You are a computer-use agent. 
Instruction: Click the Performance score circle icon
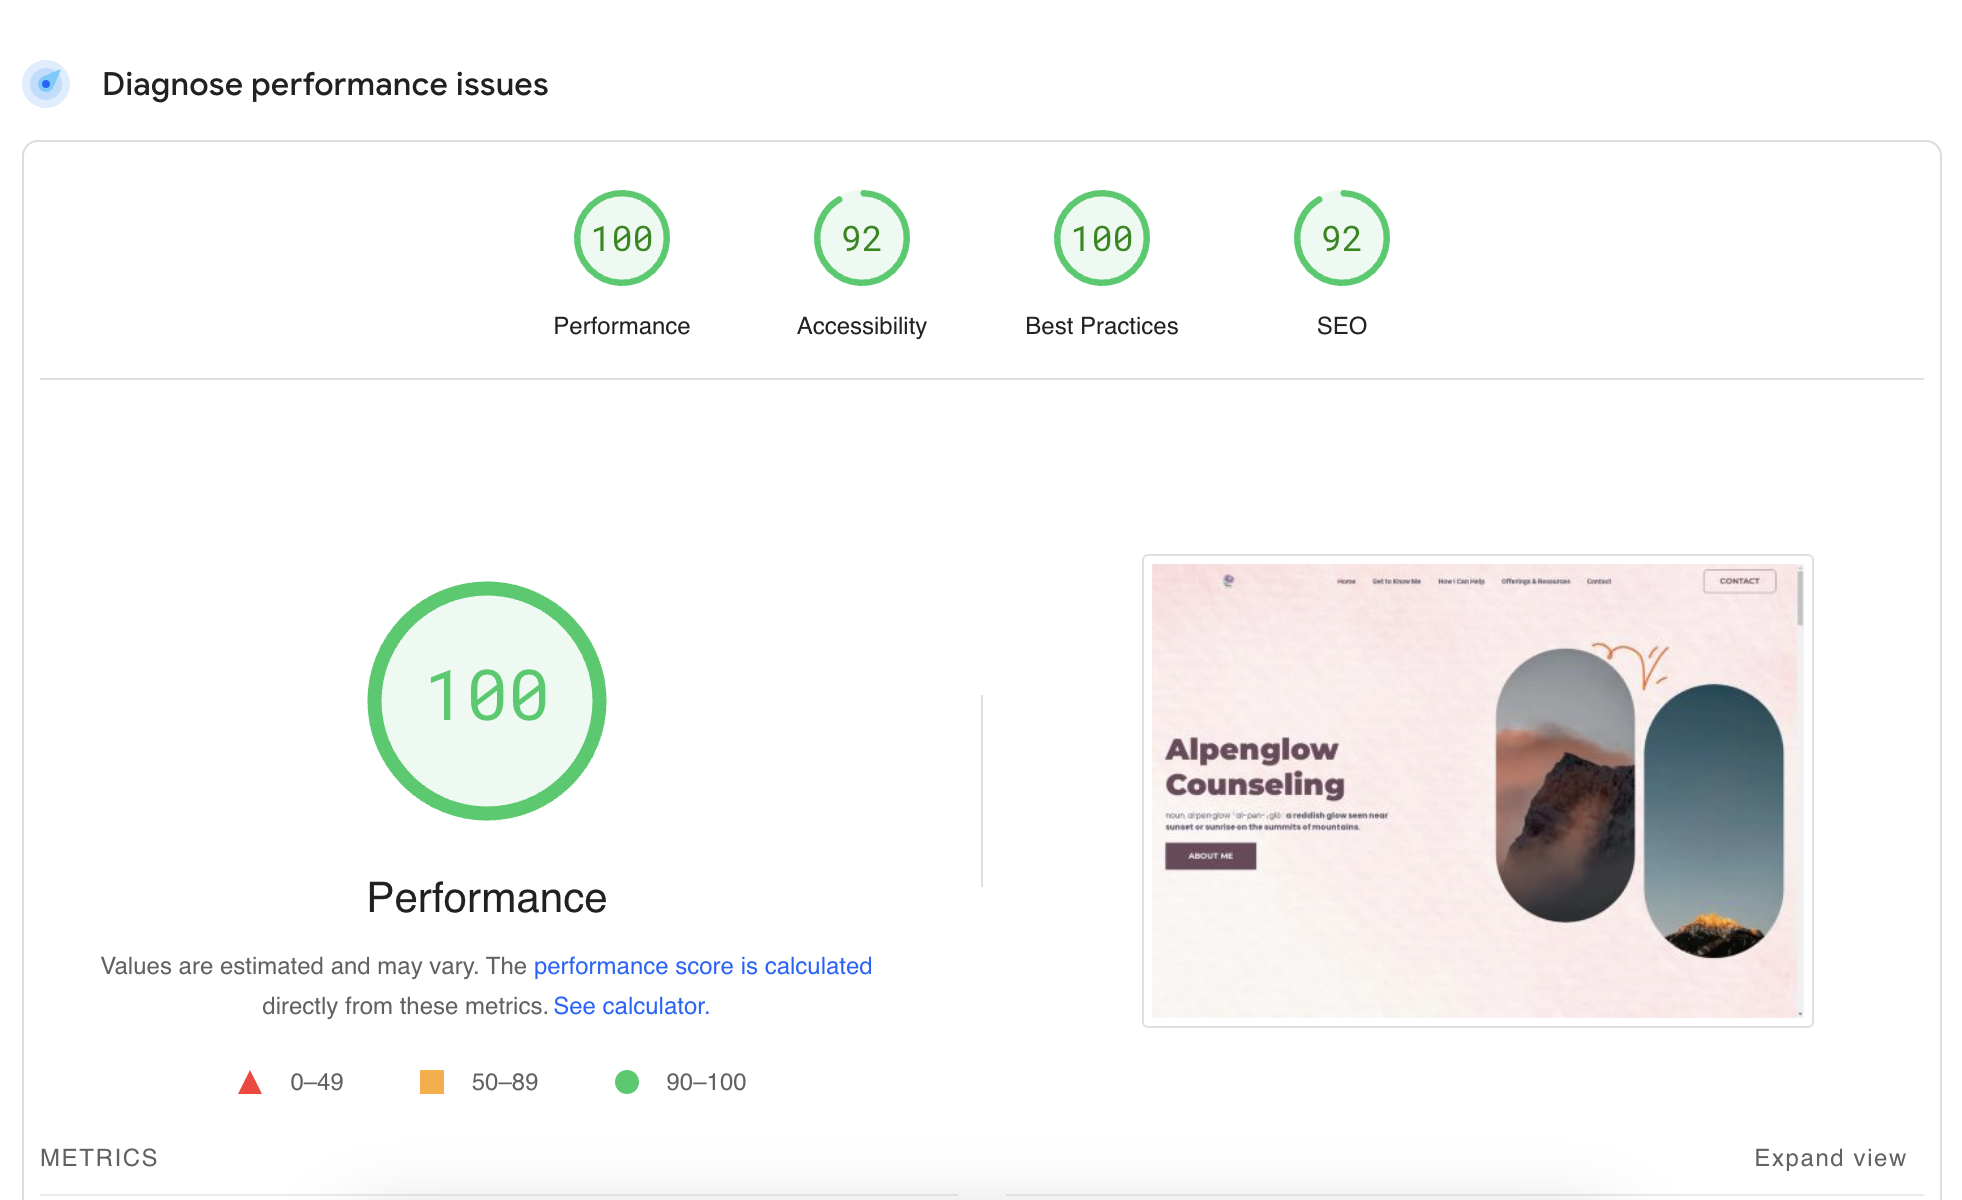[621, 238]
